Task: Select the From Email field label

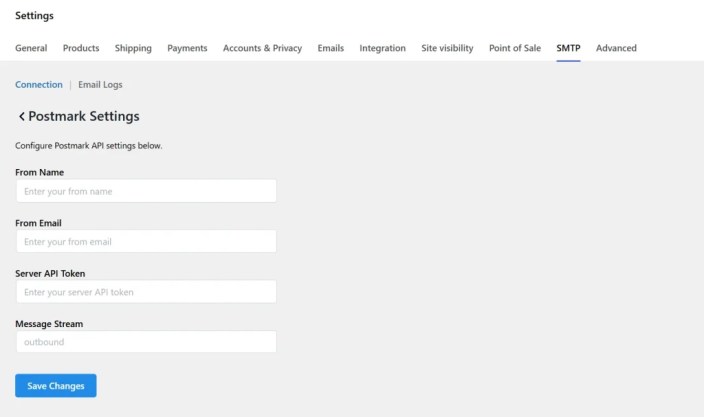Action: [x=38, y=223]
